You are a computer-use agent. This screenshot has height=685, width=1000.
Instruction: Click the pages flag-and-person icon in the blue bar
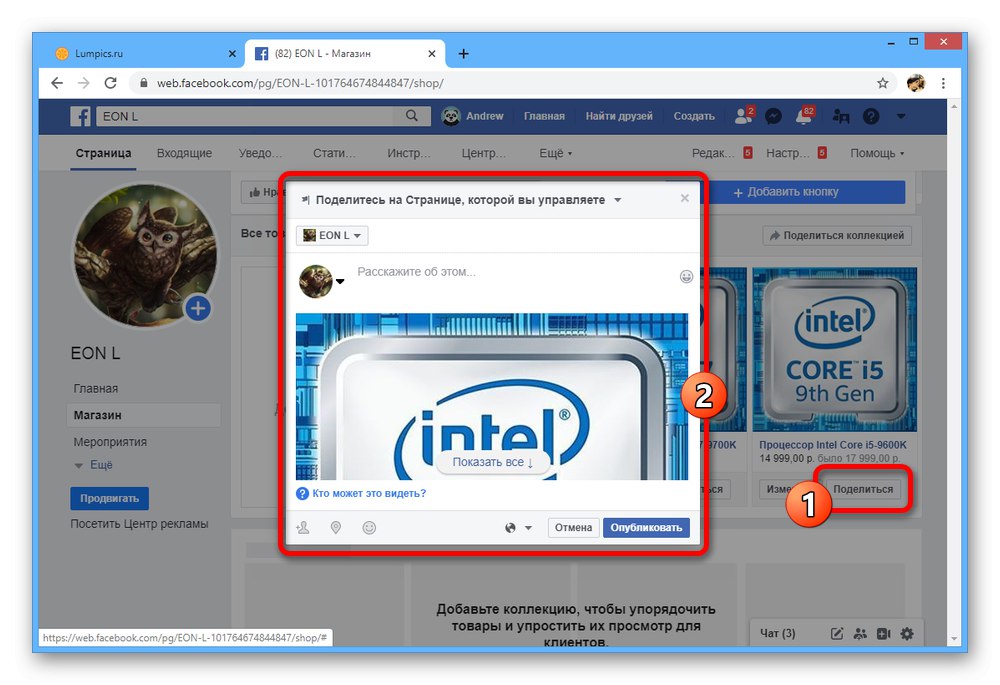point(841,116)
